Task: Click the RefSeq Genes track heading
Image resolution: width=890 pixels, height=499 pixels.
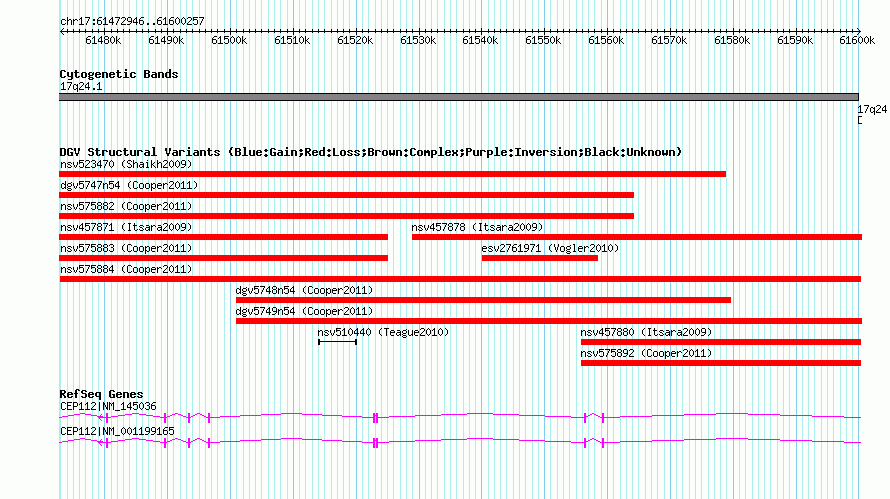Action: pos(101,394)
